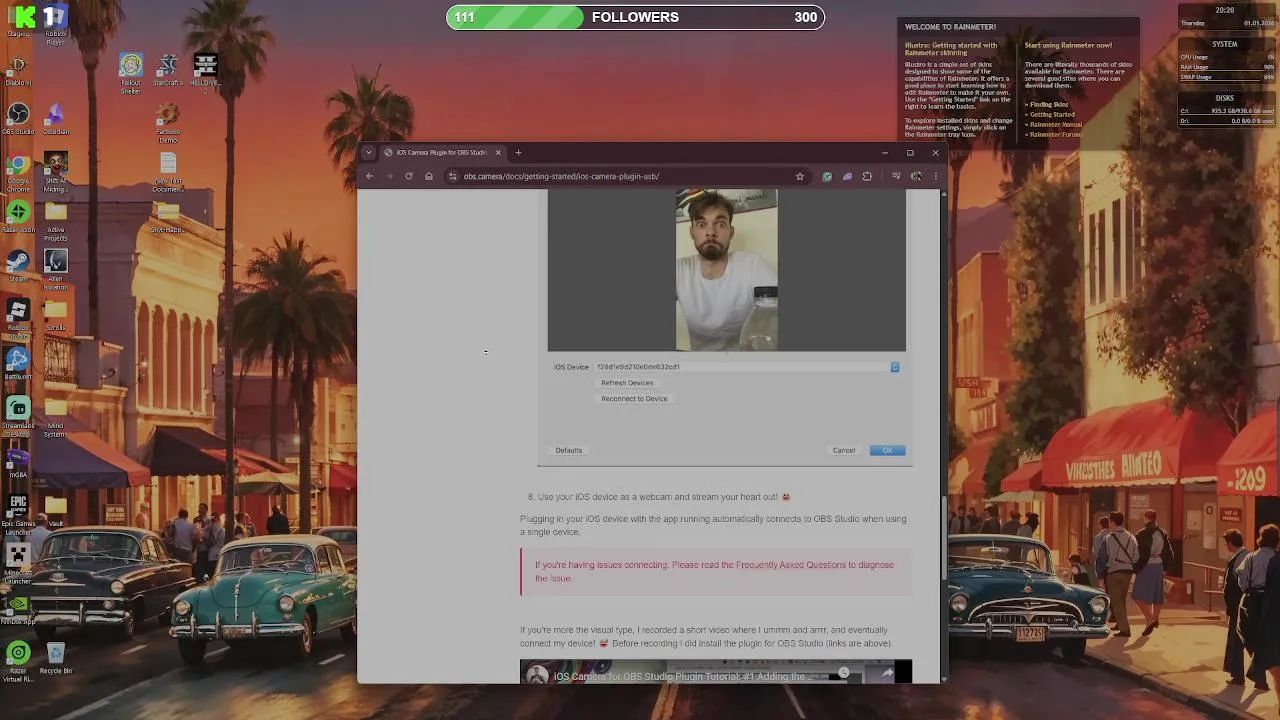Viewport: 1280px width, 720px height.
Task: Click Cancel in the OBS dialog image
Action: pos(844,450)
